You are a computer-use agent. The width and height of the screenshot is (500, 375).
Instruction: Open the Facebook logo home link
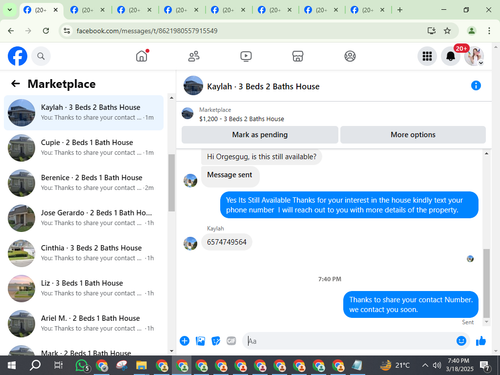[x=17, y=56]
